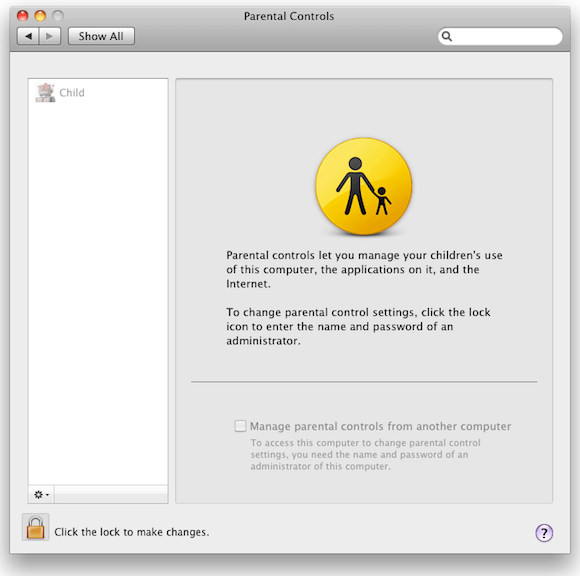
Task: Select the Child account in the list
Action: (98, 92)
